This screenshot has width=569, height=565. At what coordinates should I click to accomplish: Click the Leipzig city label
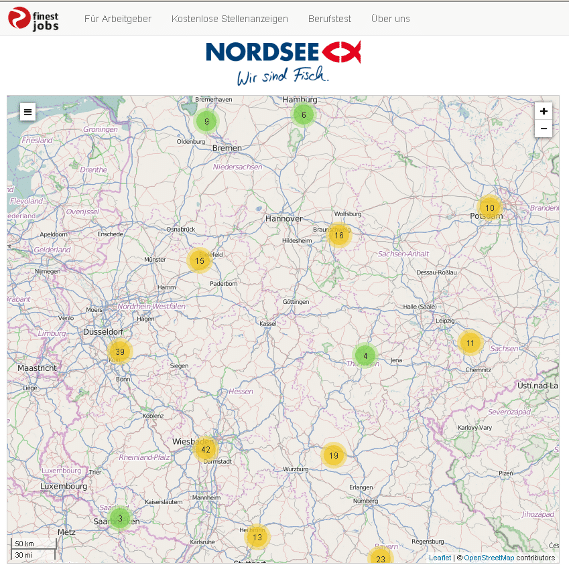pyautogui.click(x=445, y=321)
